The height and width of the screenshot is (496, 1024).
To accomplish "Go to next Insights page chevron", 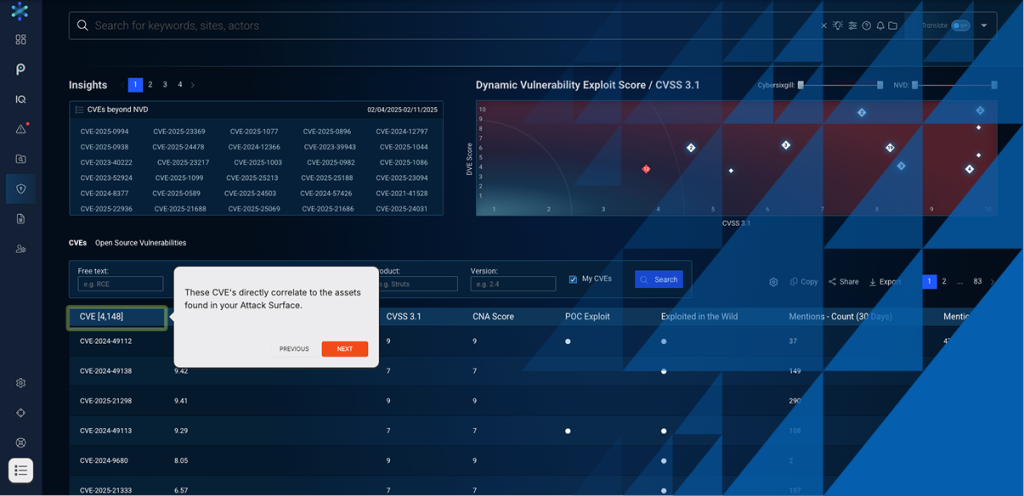I will tap(193, 85).
